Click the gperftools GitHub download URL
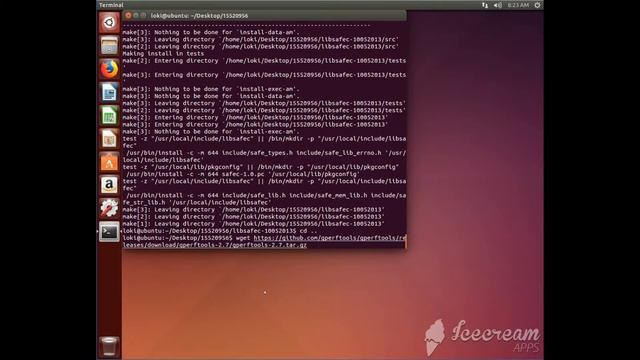640x360 pixels. tap(264, 241)
